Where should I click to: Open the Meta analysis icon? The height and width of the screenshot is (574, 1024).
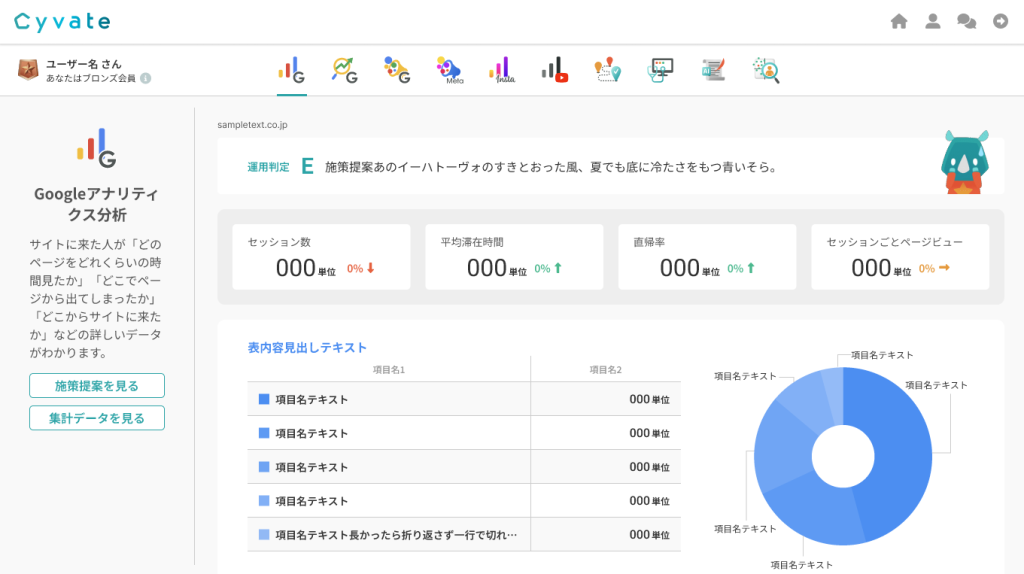[x=449, y=69]
